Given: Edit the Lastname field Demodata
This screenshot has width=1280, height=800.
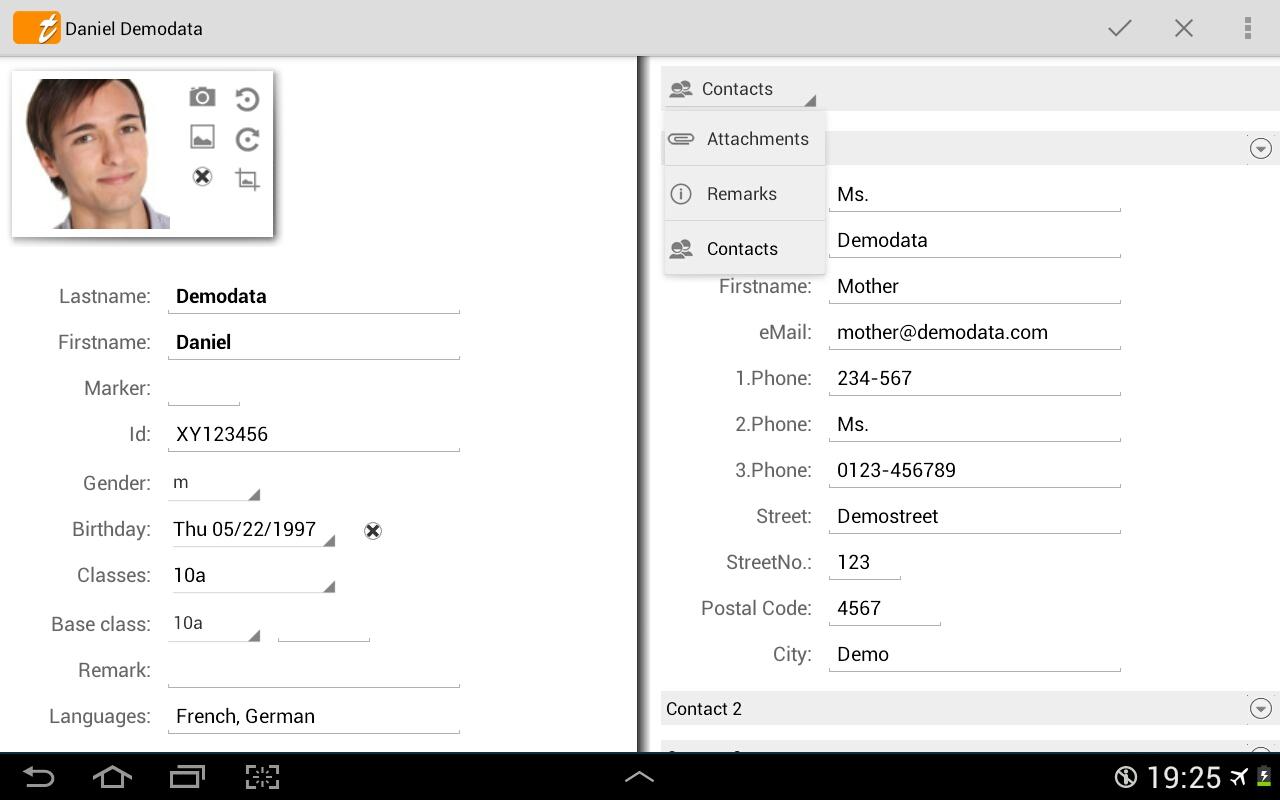Looking at the screenshot, I should (x=314, y=296).
